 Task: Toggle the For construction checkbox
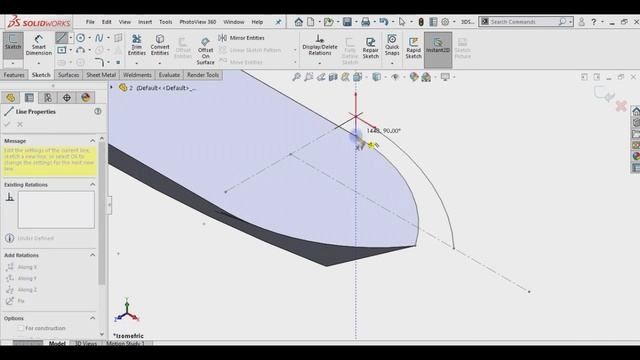pyautogui.click(x=21, y=328)
